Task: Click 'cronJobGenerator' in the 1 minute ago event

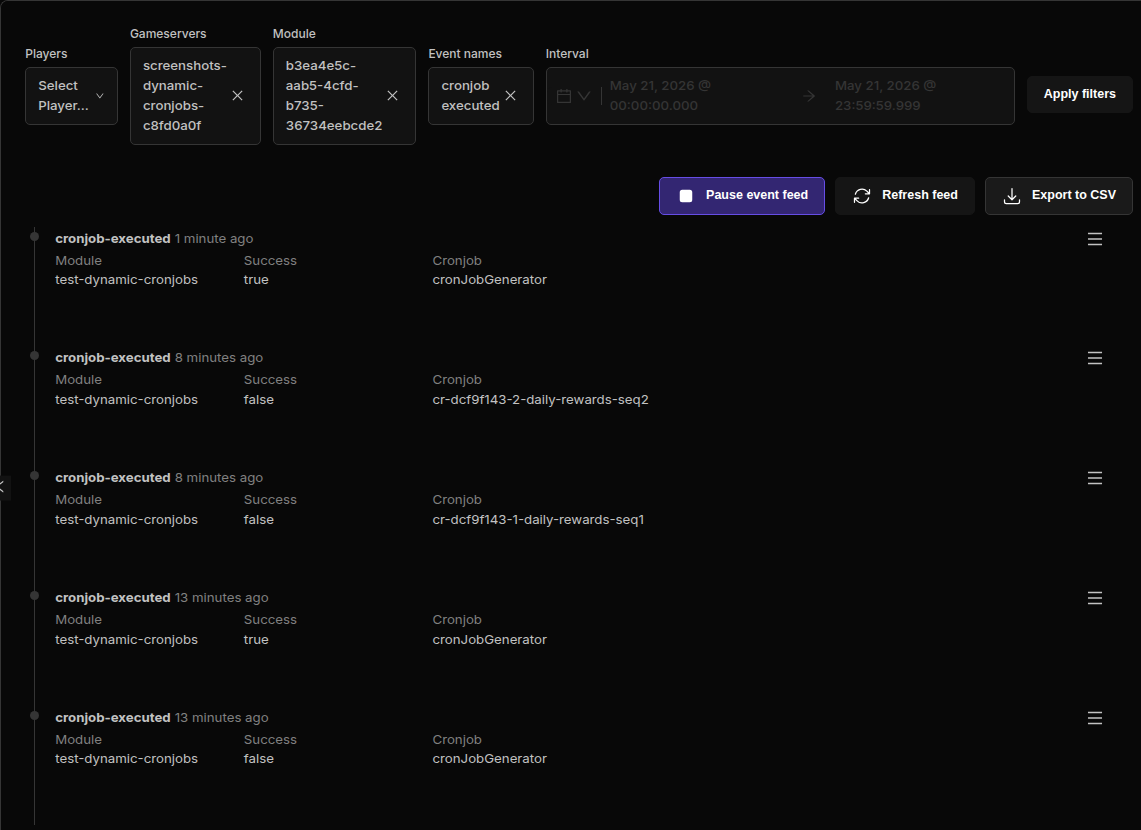Action: [x=489, y=280]
